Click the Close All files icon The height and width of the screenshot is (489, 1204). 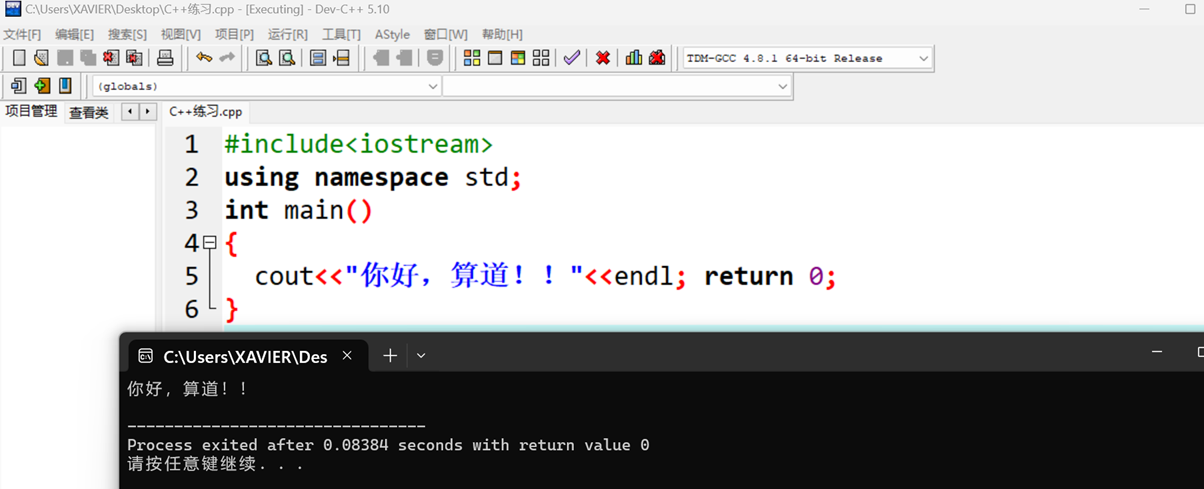pos(134,58)
